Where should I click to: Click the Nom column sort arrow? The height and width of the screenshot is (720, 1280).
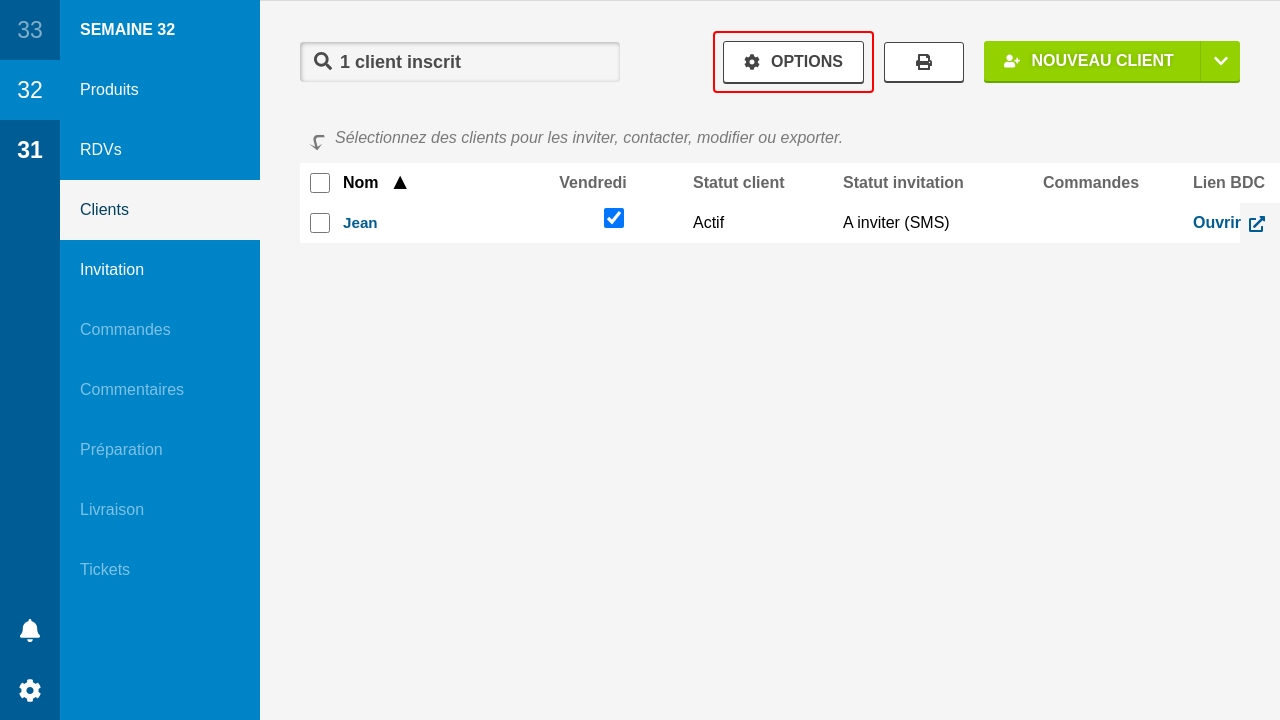click(x=400, y=183)
